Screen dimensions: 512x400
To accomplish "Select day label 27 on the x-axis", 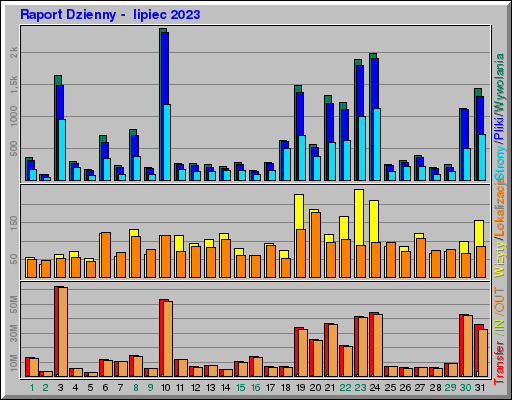I will click(x=420, y=388).
